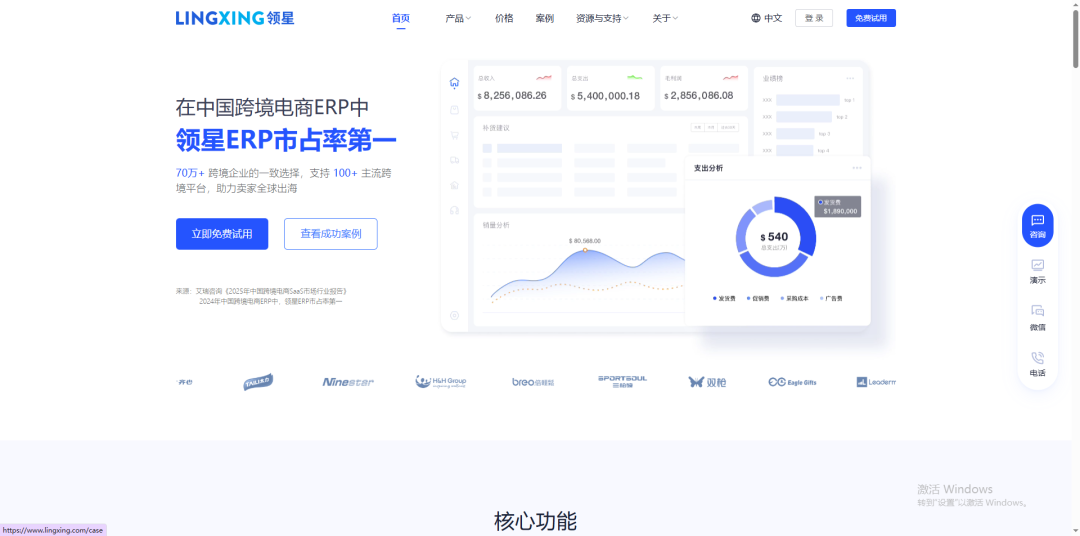Click the 微信 WeChat icon
Viewport: 1080px width, 536px height.
point(1037,311)
